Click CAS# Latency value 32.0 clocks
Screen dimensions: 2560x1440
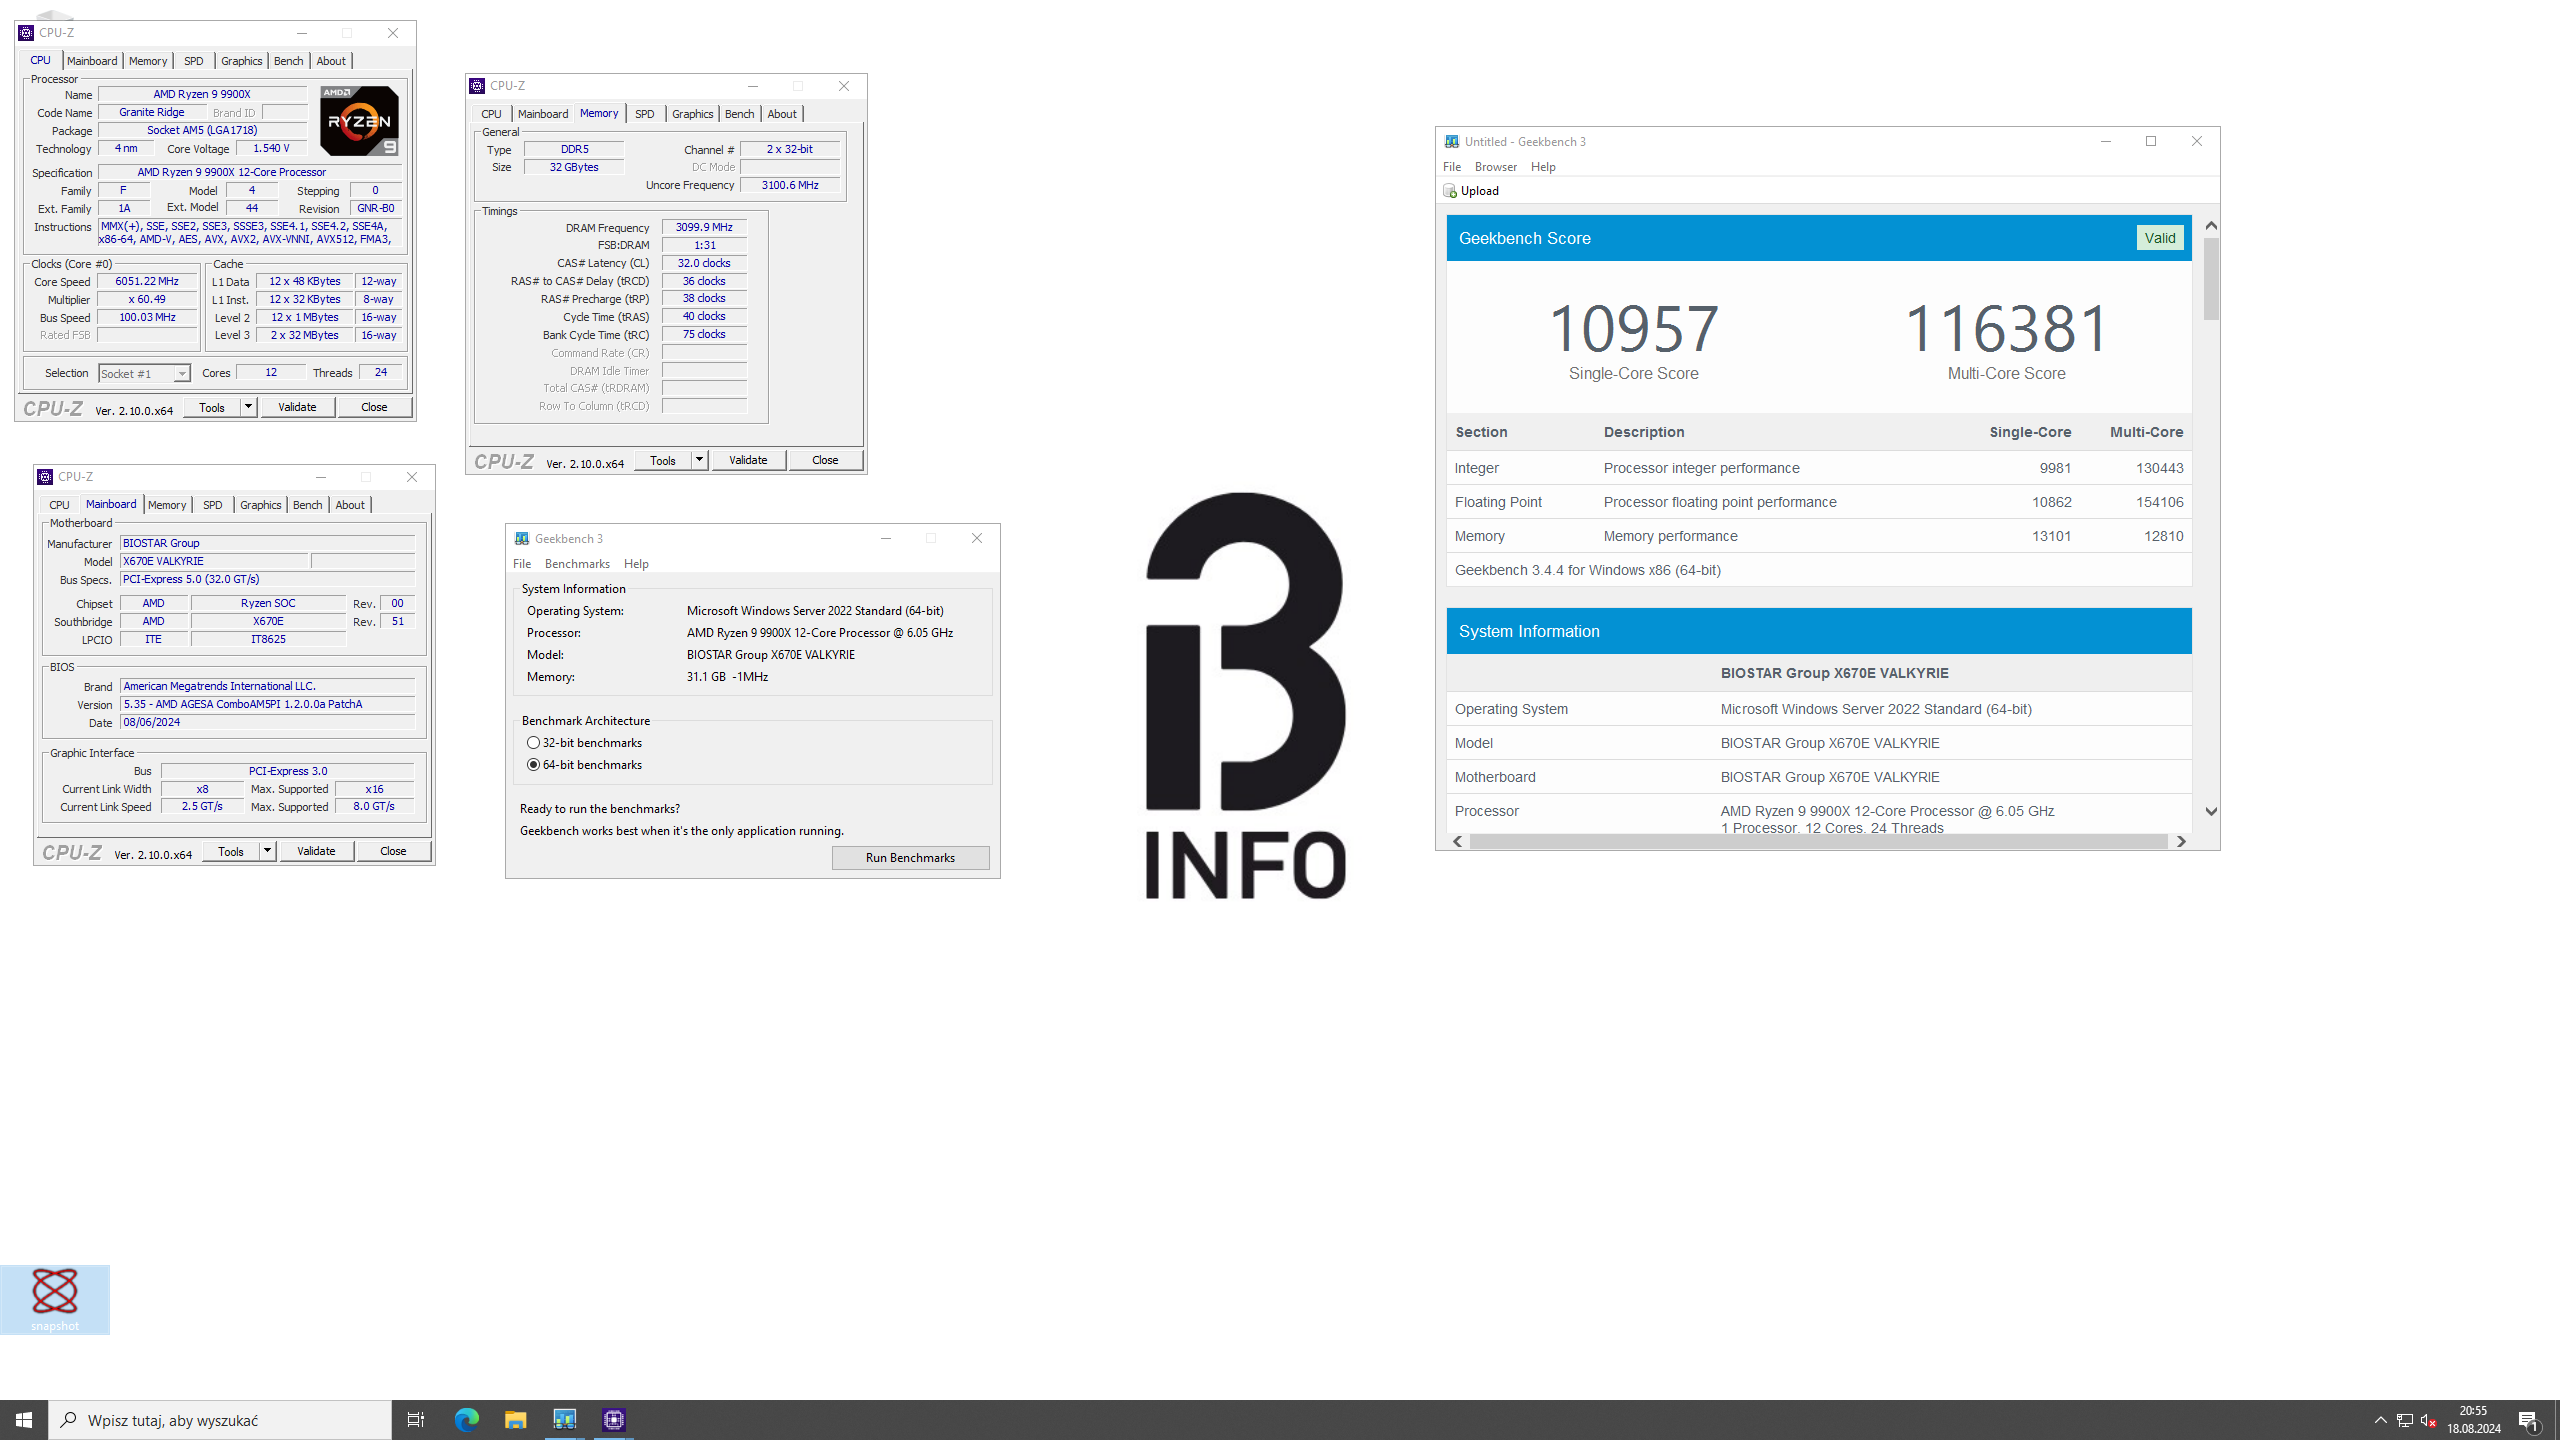click(704, 263)
